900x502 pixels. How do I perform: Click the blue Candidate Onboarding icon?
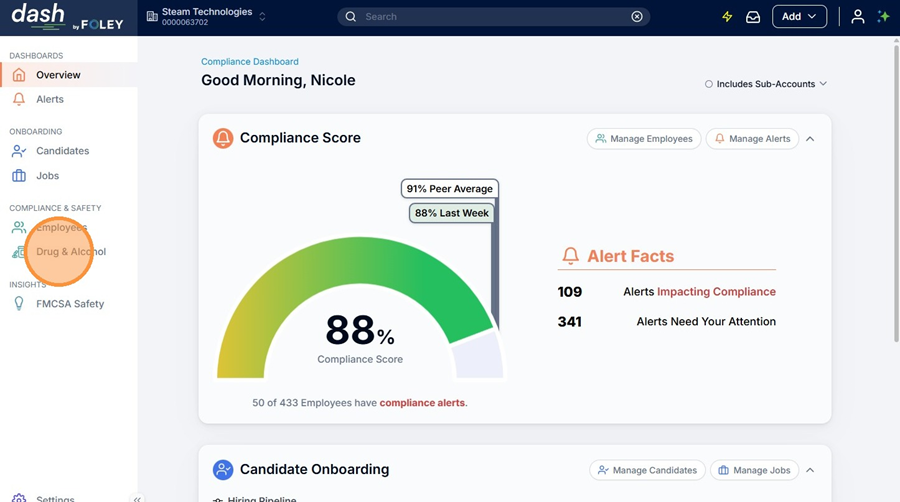click(x=223, y=470)
